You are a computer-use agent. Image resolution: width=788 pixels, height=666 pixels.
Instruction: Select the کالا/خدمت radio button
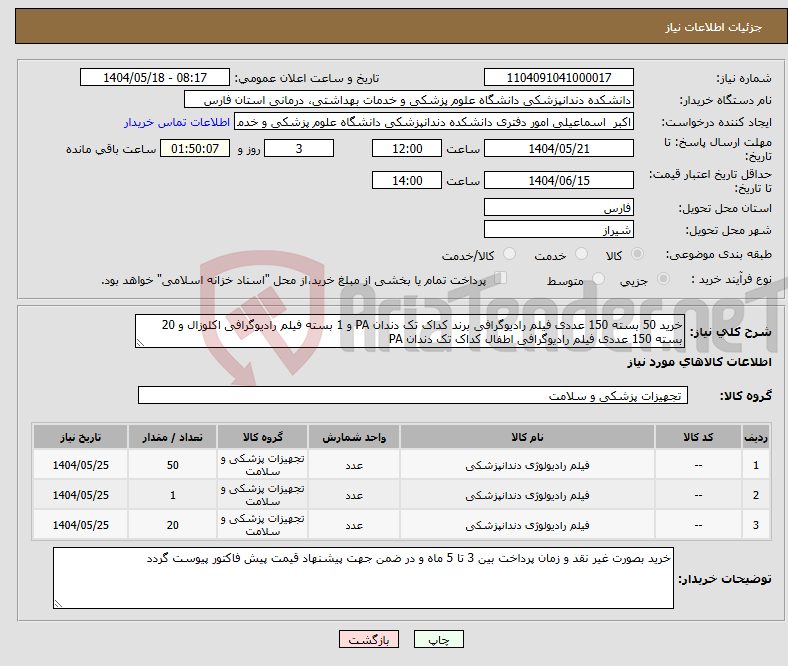click(x=510, y=254)
